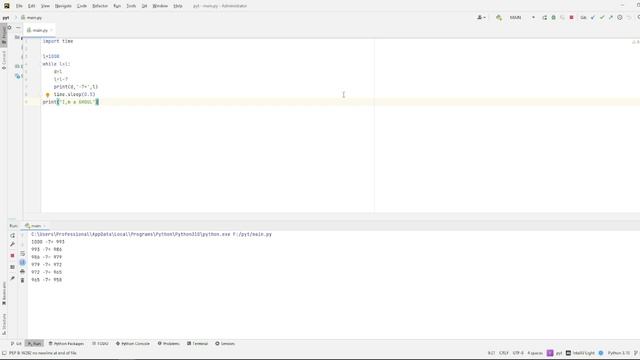640x360 pixels.
Task: Click the time.sleep code line
Action: click(74, 94)
